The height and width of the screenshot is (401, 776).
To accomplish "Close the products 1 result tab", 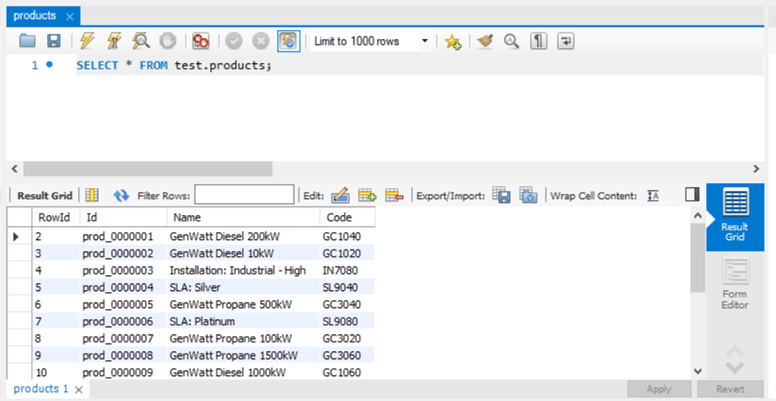I will pyautogui.click(x=79, y=390).
